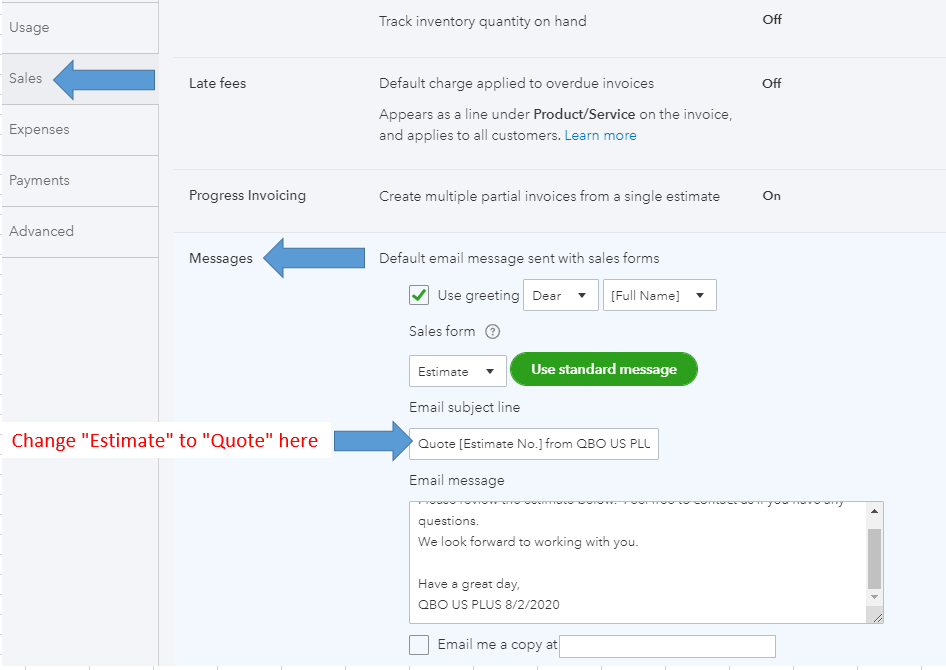The height and width of the screenshot is (670, 946).
Task: Click the email message scrollbar thumb
Action: (x=874, y=558)
